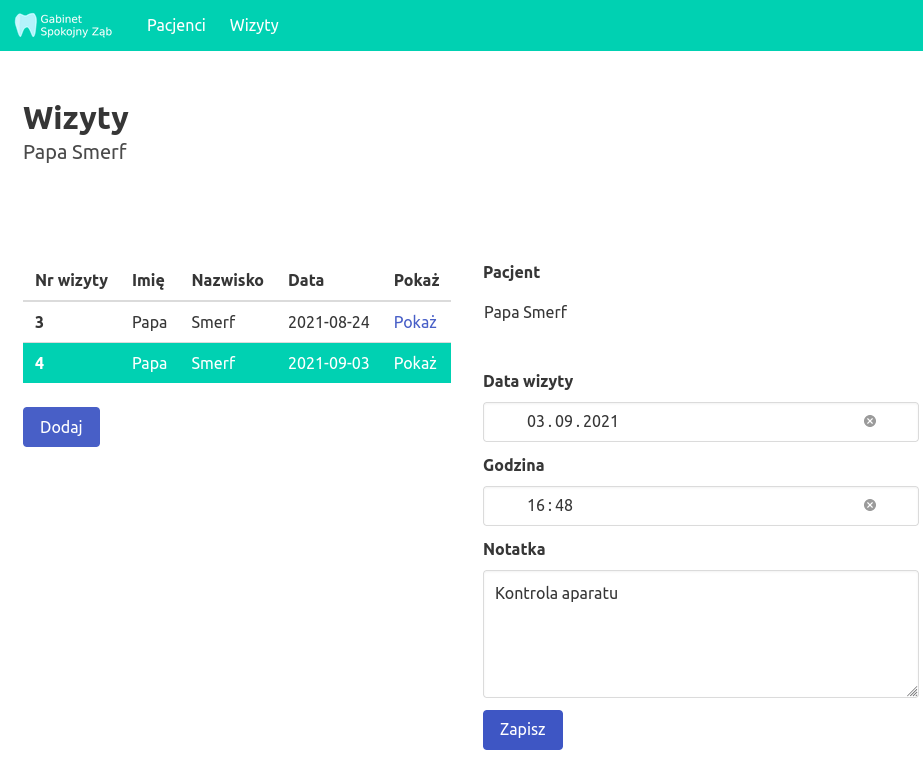Clear the Godzina time field
This screenshot has height=764, width=923.
pyautogui.click(x=869, y=506)
